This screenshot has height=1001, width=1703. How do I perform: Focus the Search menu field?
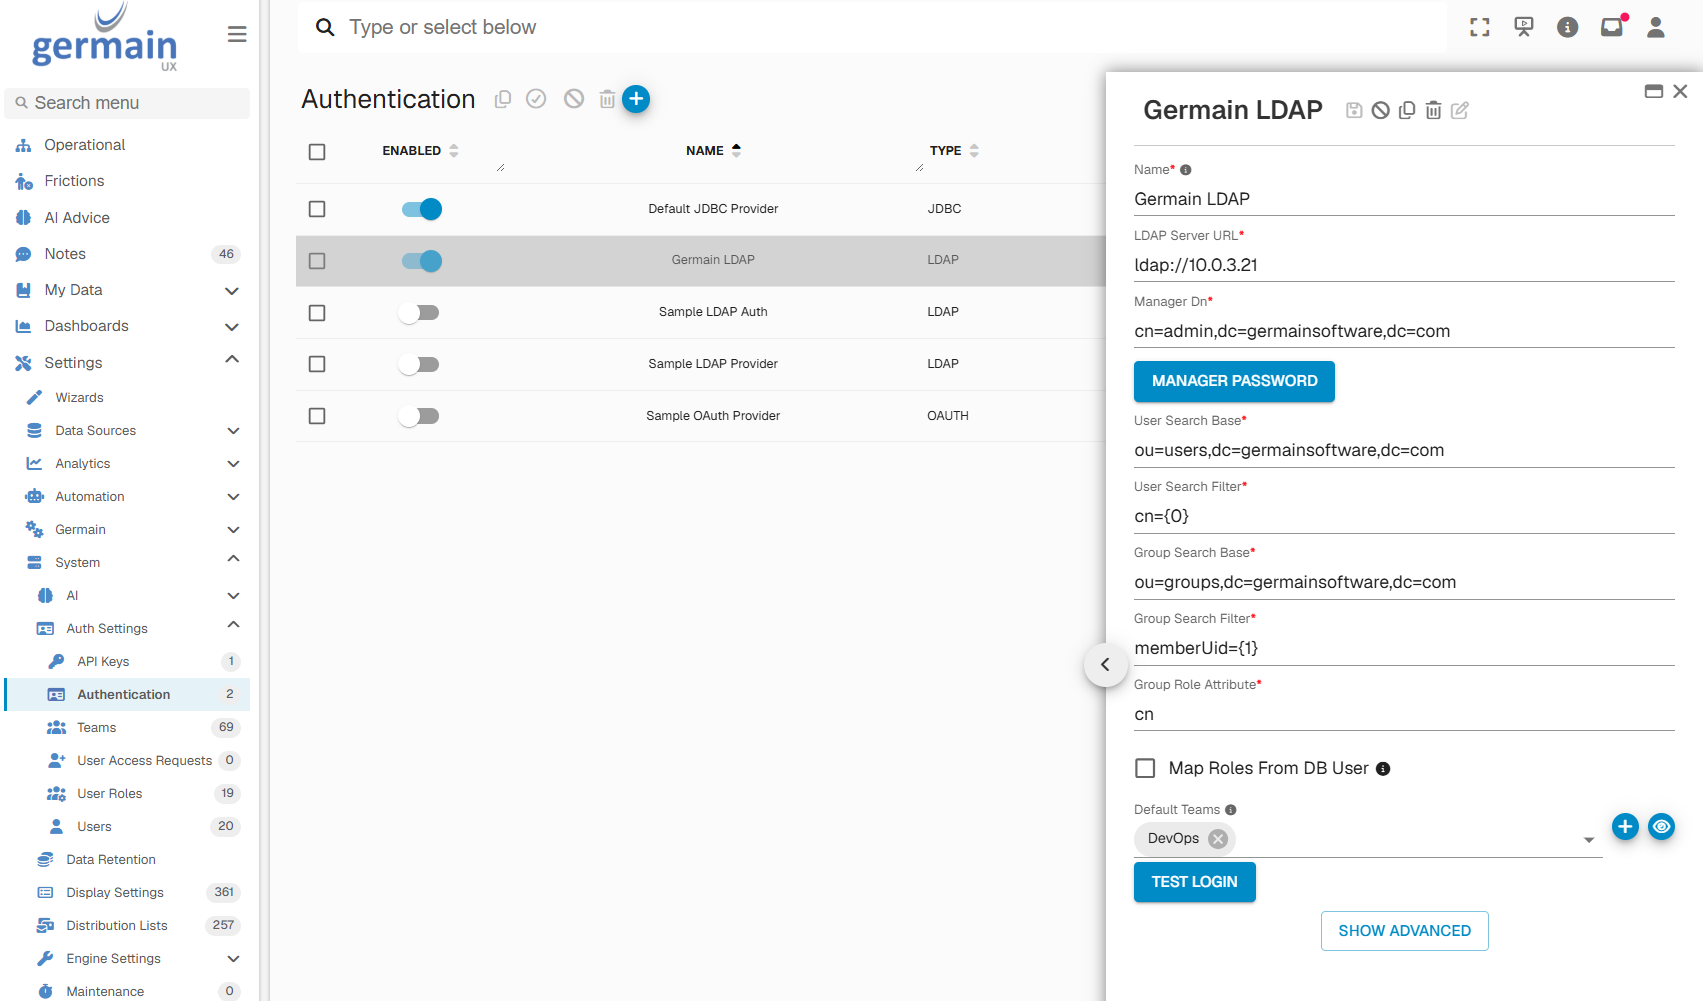point(127,103)
